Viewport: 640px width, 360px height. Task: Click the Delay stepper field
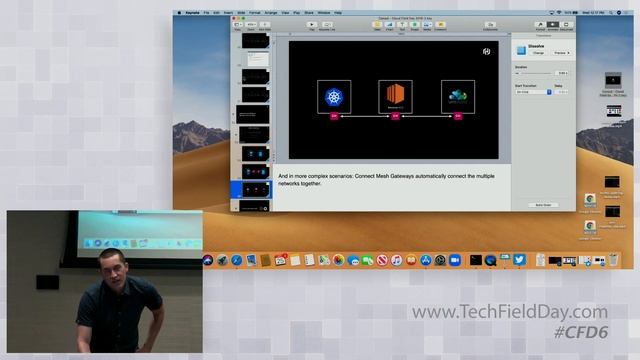tap(561, 92)
